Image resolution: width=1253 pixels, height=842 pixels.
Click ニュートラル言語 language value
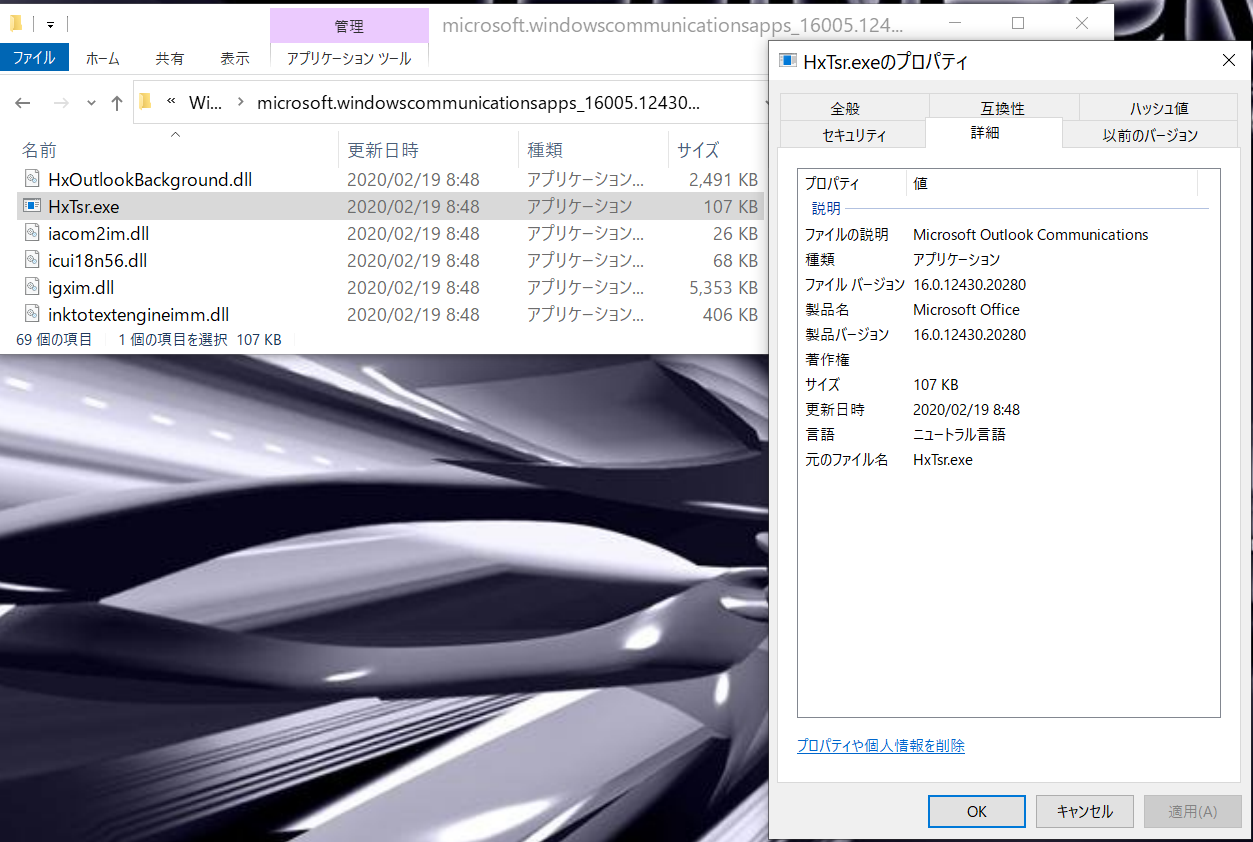tap(960, 435)
